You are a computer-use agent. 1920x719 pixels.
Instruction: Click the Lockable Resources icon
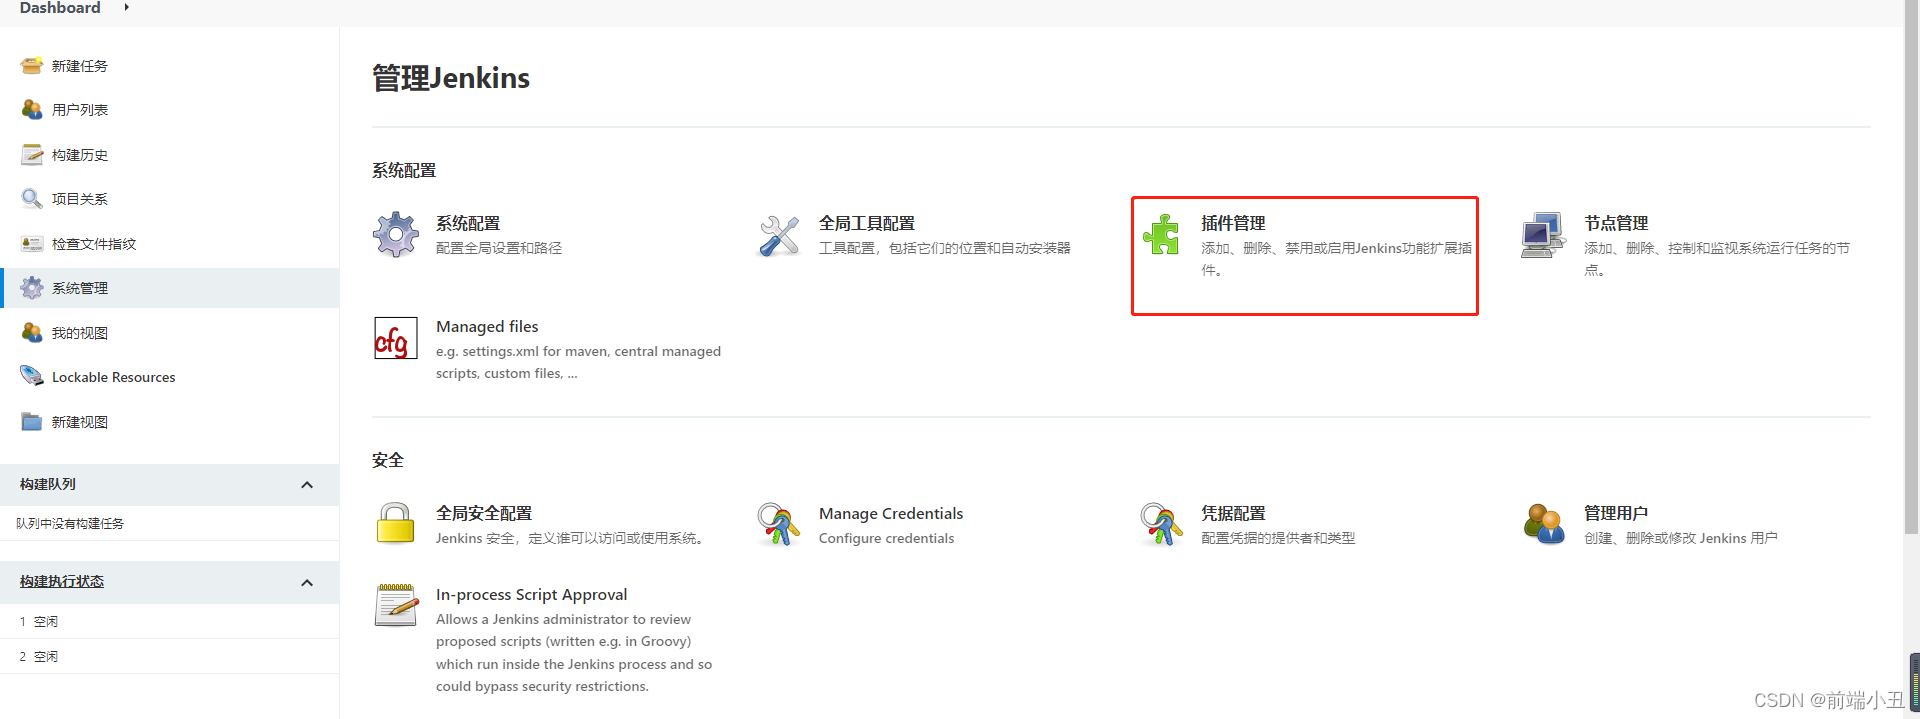pos(32,377)
